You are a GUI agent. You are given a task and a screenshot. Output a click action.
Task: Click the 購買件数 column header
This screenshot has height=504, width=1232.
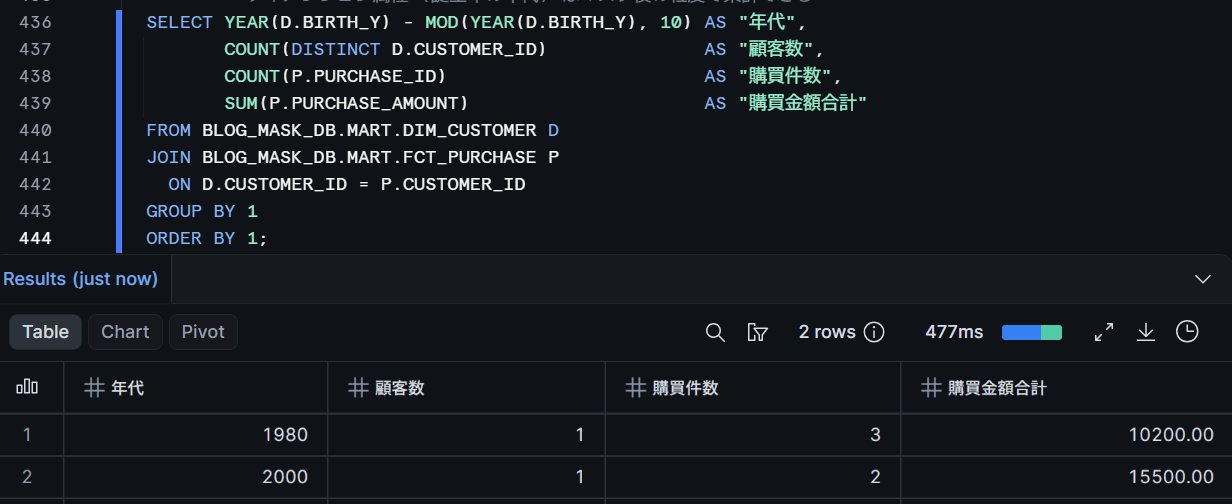click(752, 388)
